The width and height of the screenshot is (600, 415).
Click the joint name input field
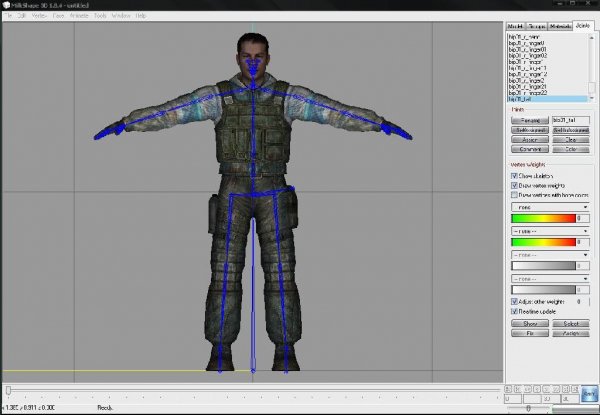[x=571, y=120]
